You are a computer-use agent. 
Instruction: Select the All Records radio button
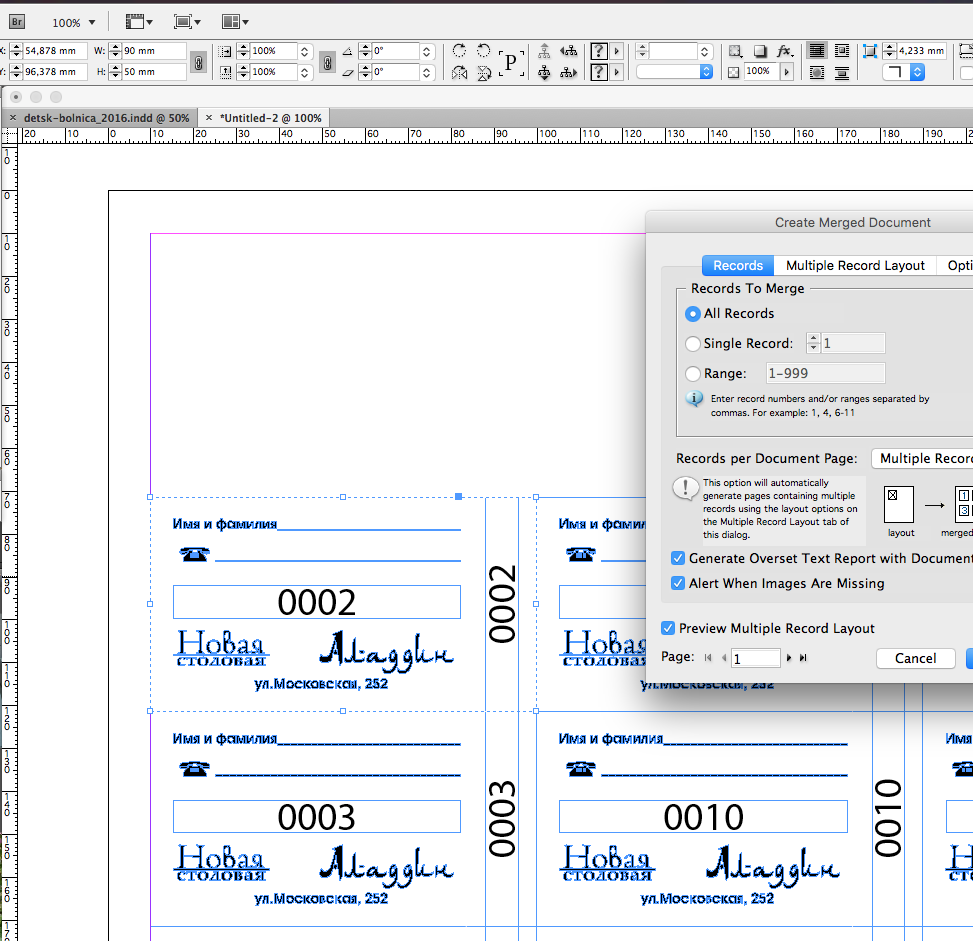(x=693, y=313)
